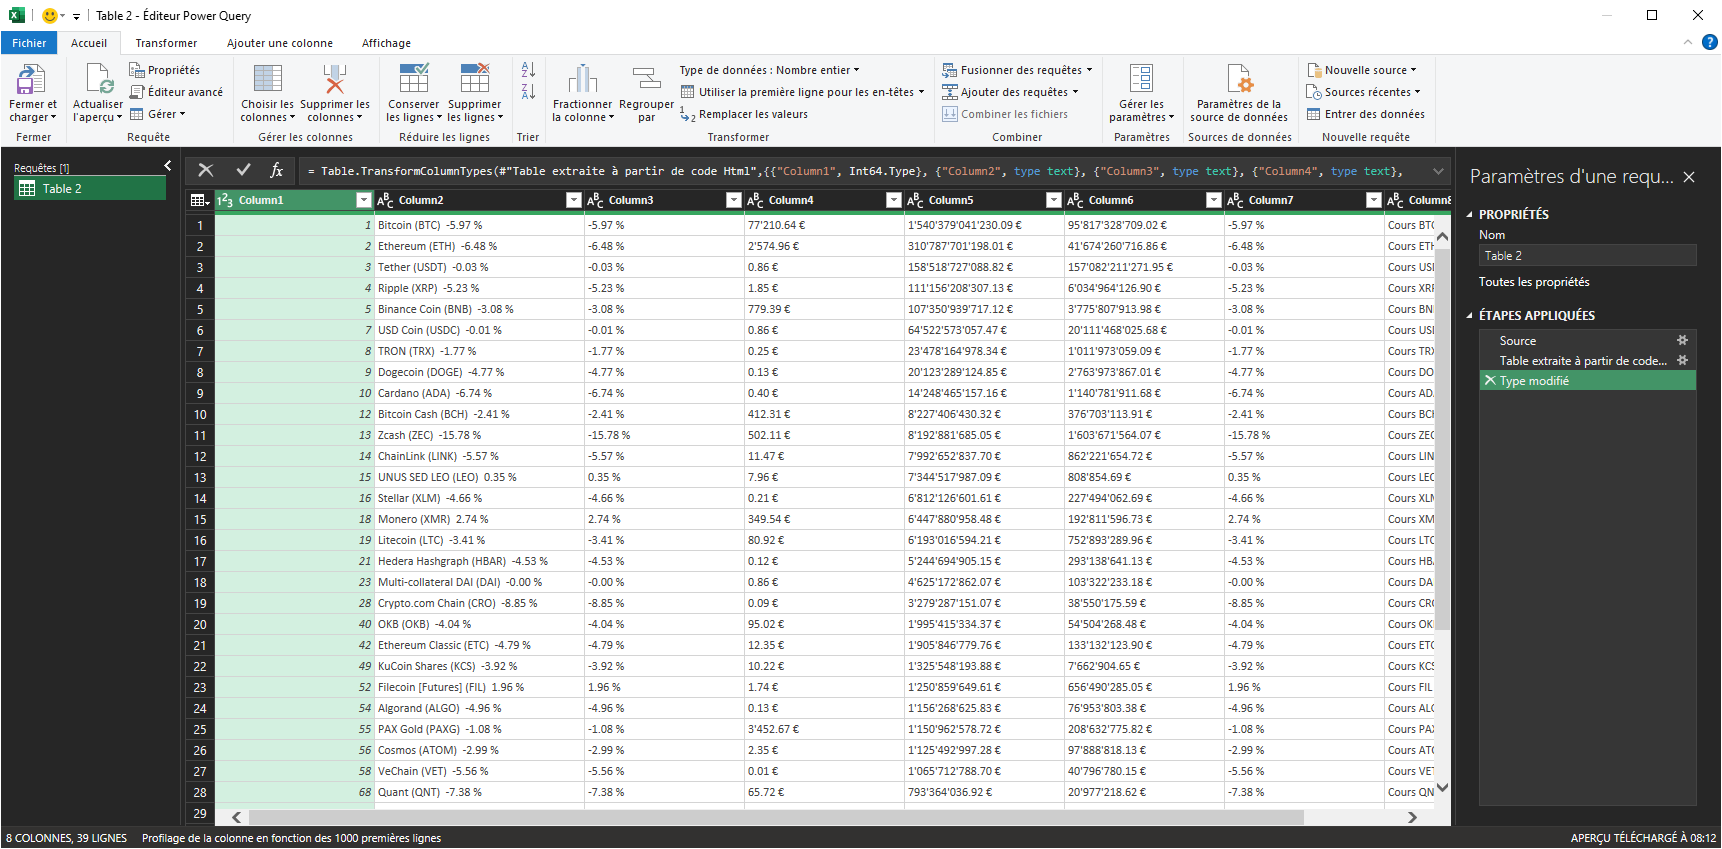Click Sources récentes

[1363, 92]
